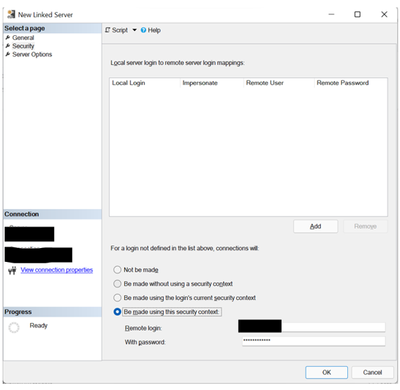Open View connection properties link

57,270
